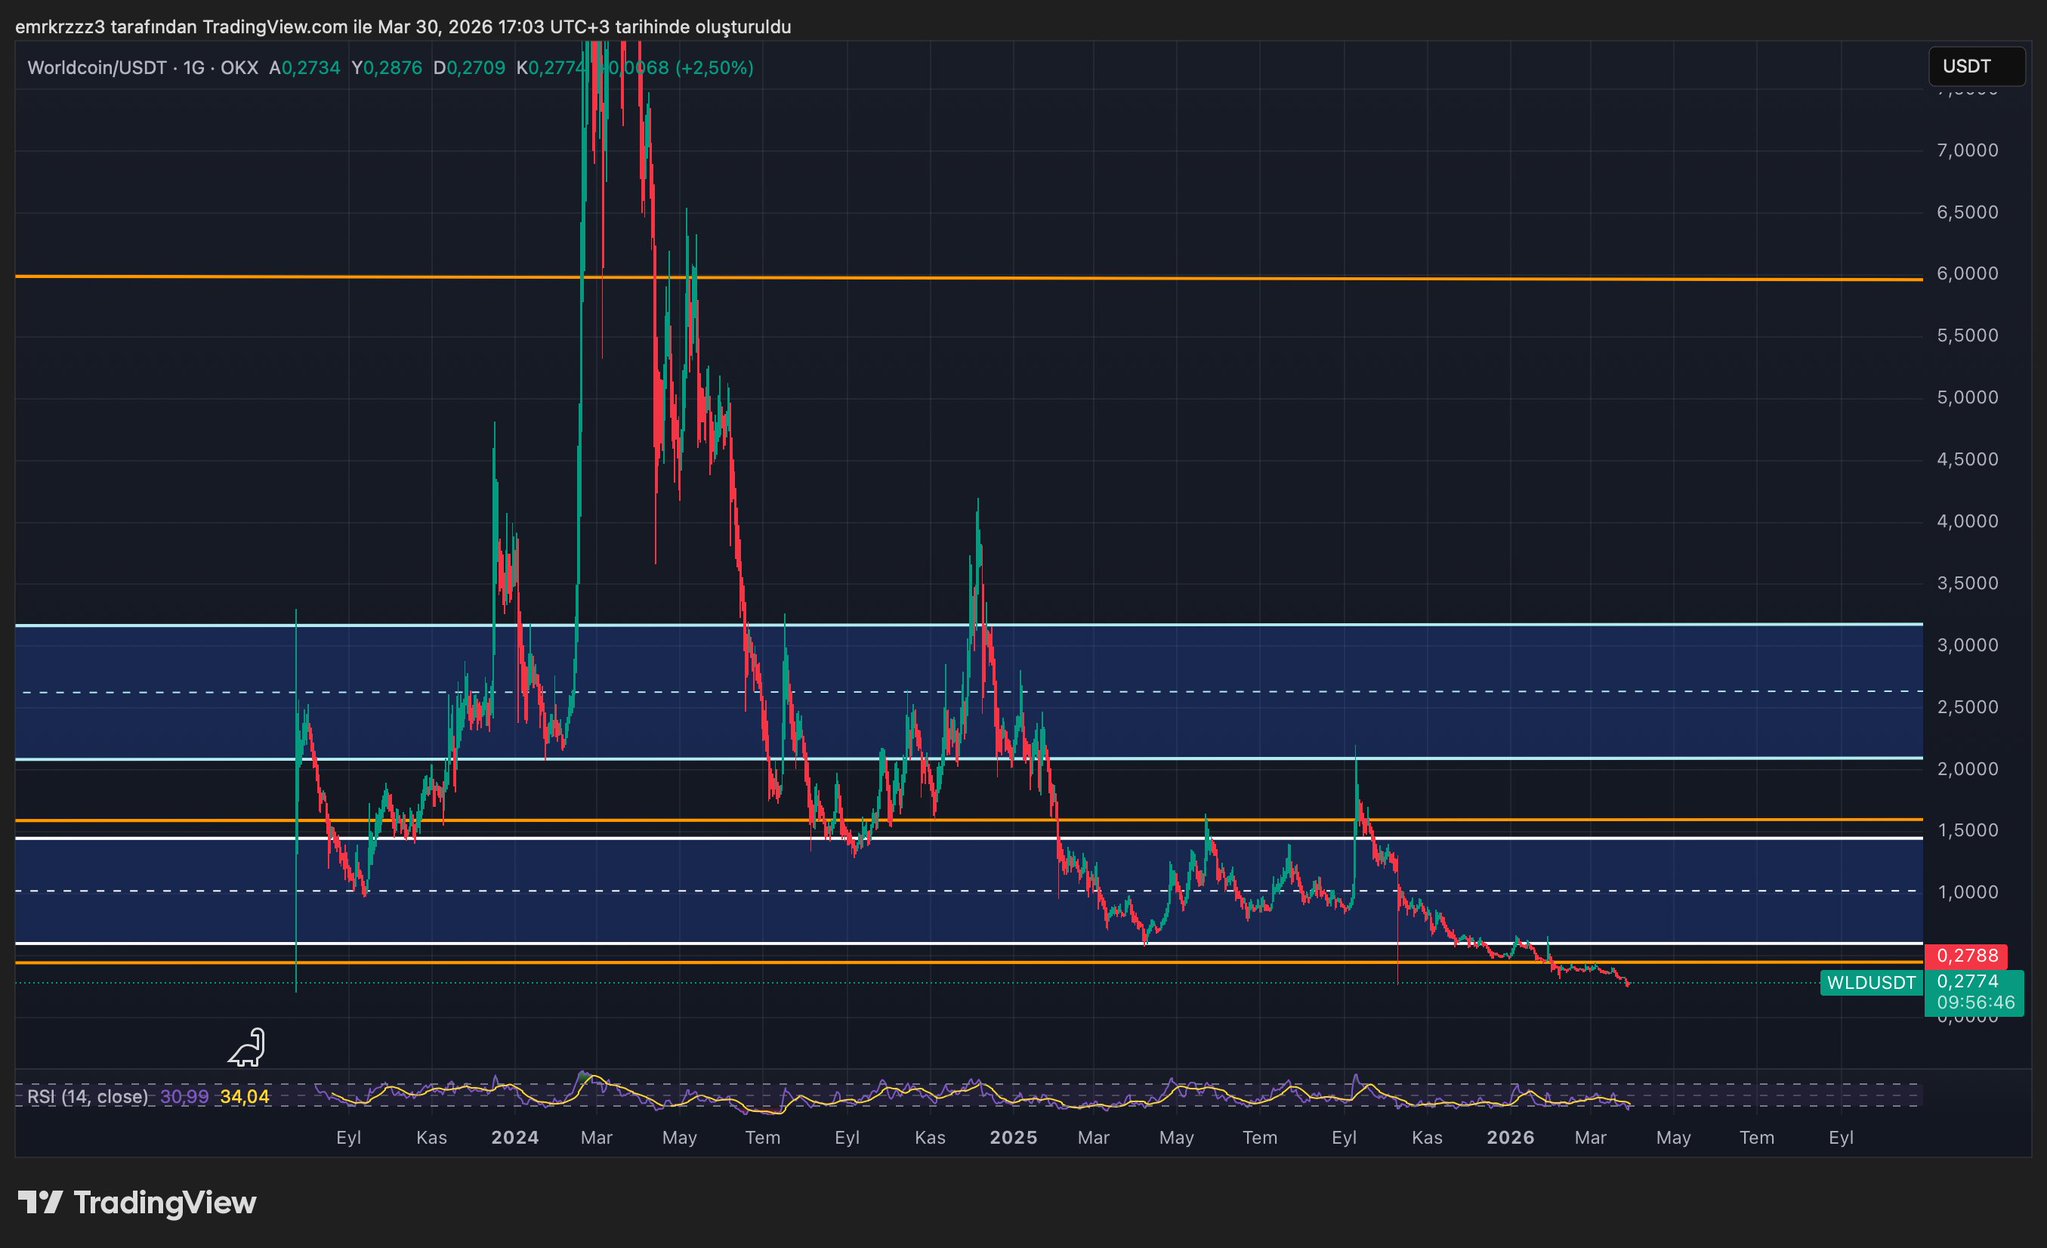Click the 2024 label on time axis
The width and height of the screenshot is (2047, 1248).
(515, 1138)
